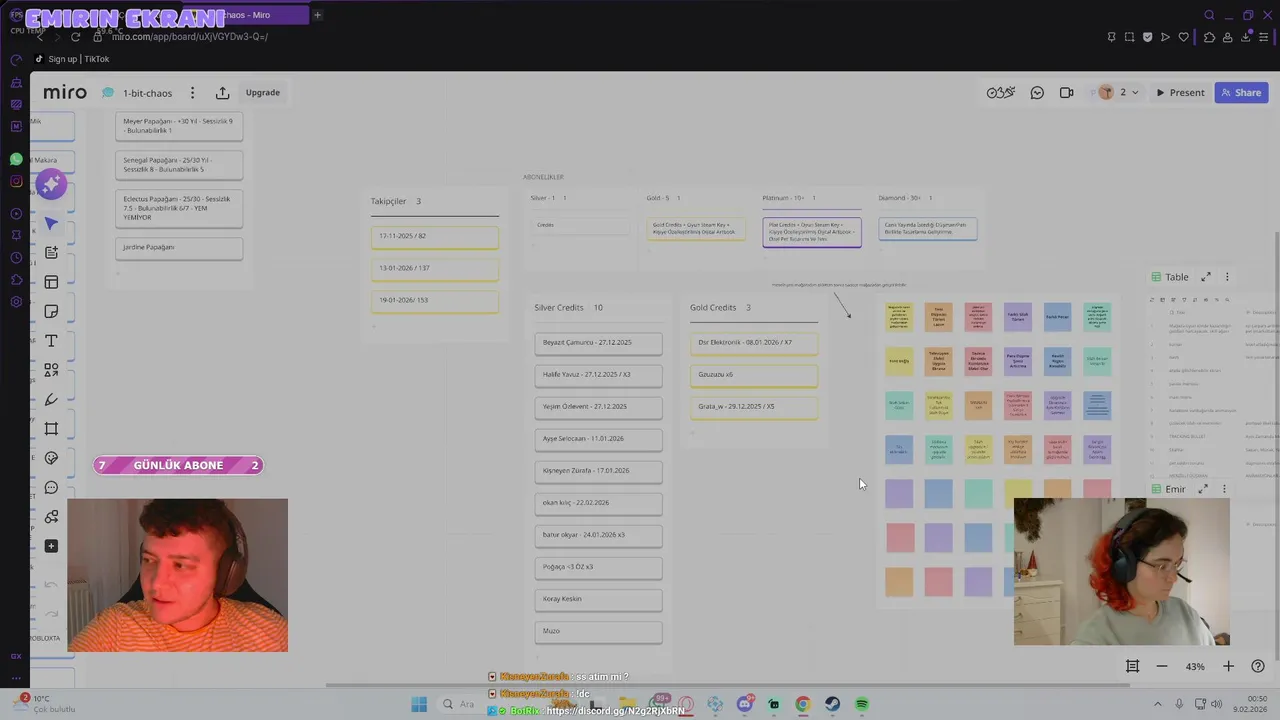This screenshot has width=1280, height=720.
Task: Redo the last action
Action: 51,614
